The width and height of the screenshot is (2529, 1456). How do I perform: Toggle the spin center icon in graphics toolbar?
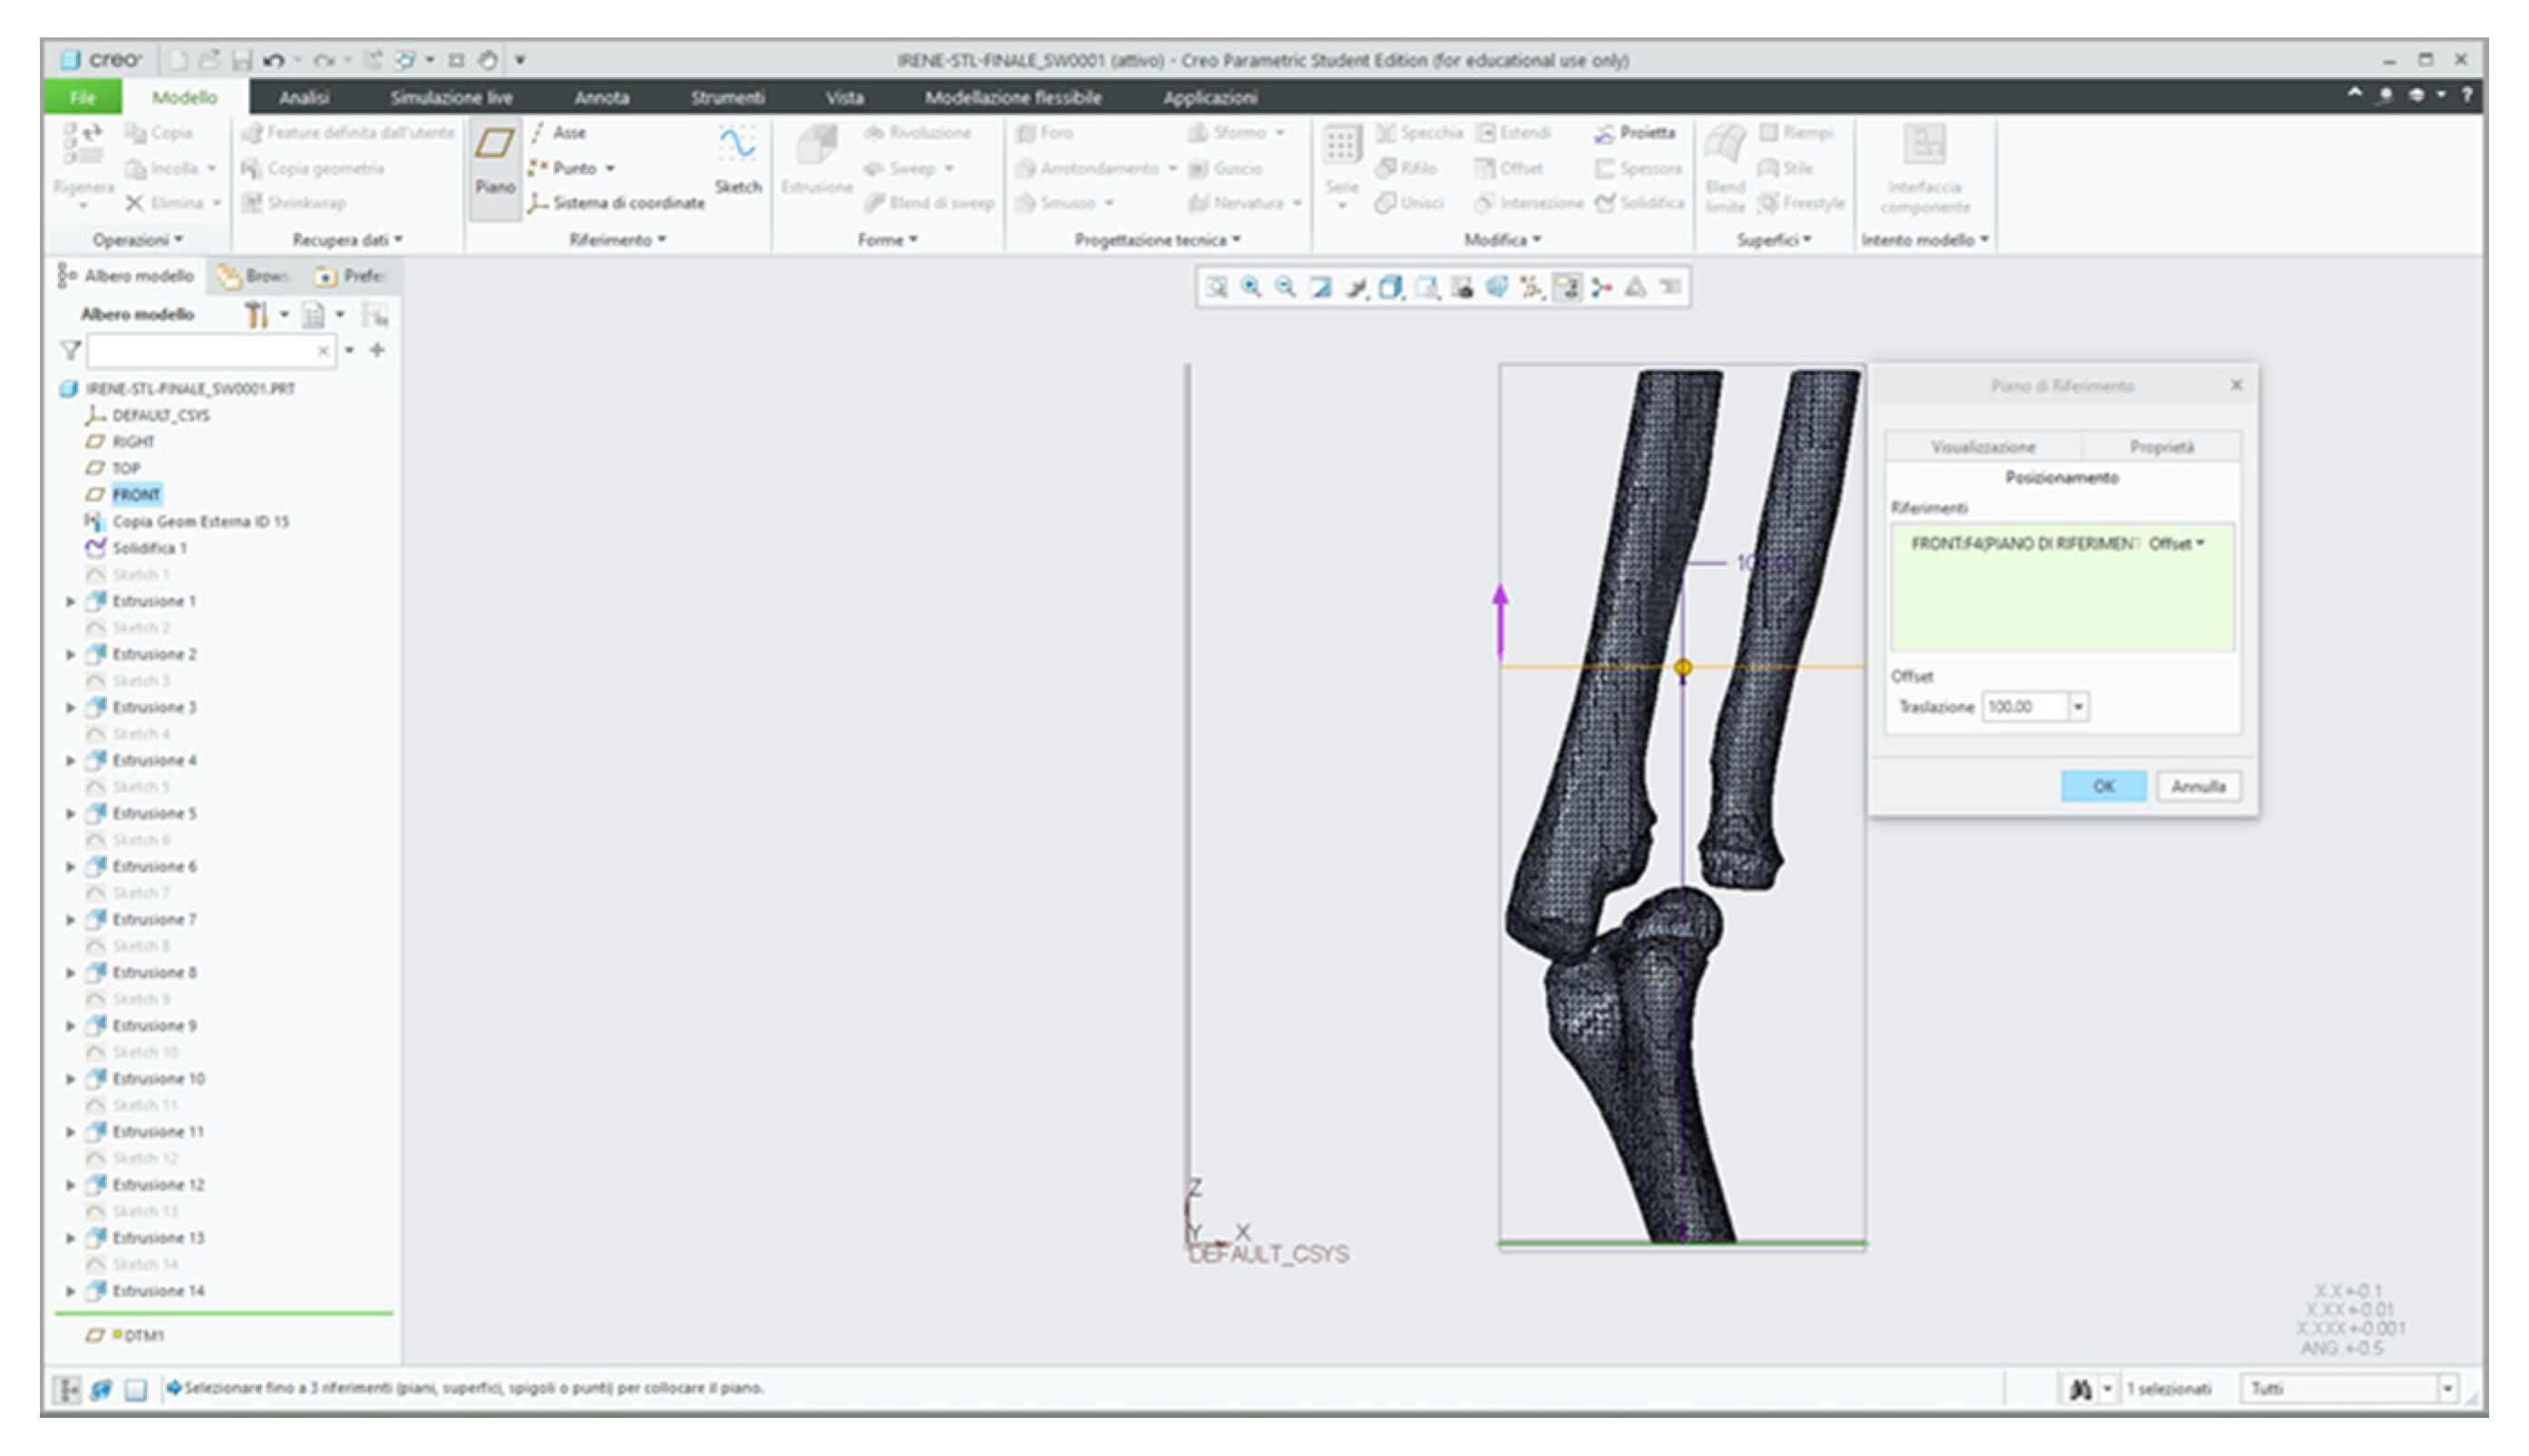[1601, 288]
